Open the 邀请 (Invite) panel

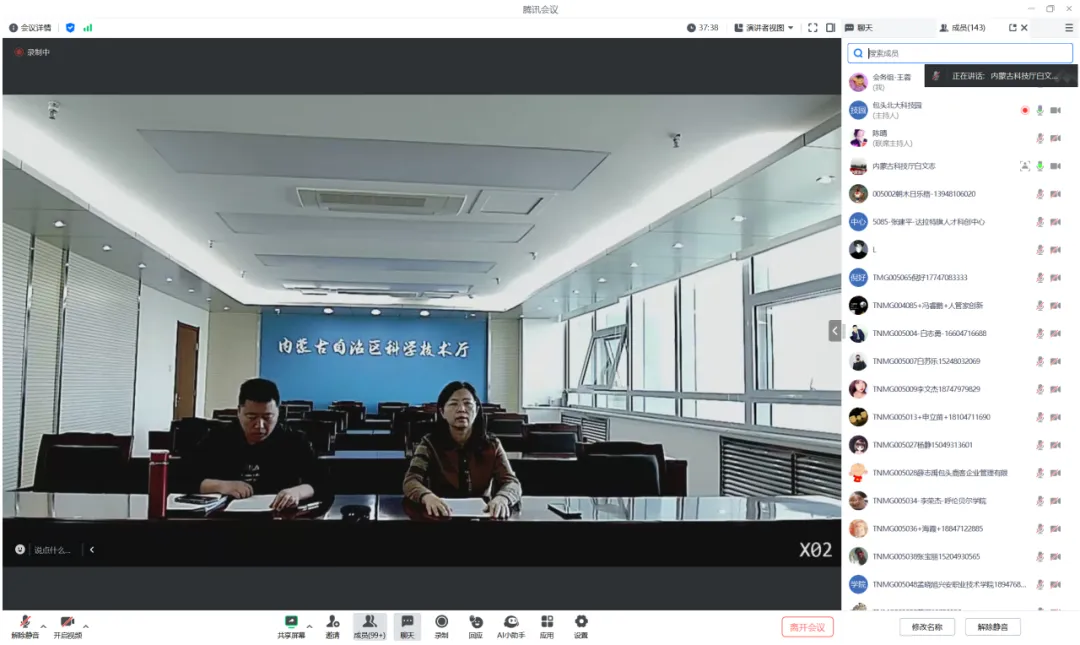pos(332,624)
